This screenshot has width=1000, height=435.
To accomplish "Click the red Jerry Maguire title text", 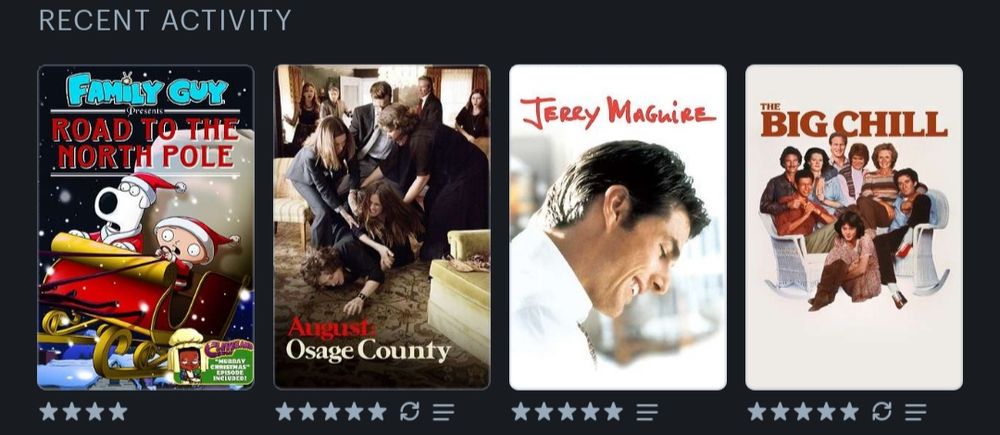I will tap(617, 113).
